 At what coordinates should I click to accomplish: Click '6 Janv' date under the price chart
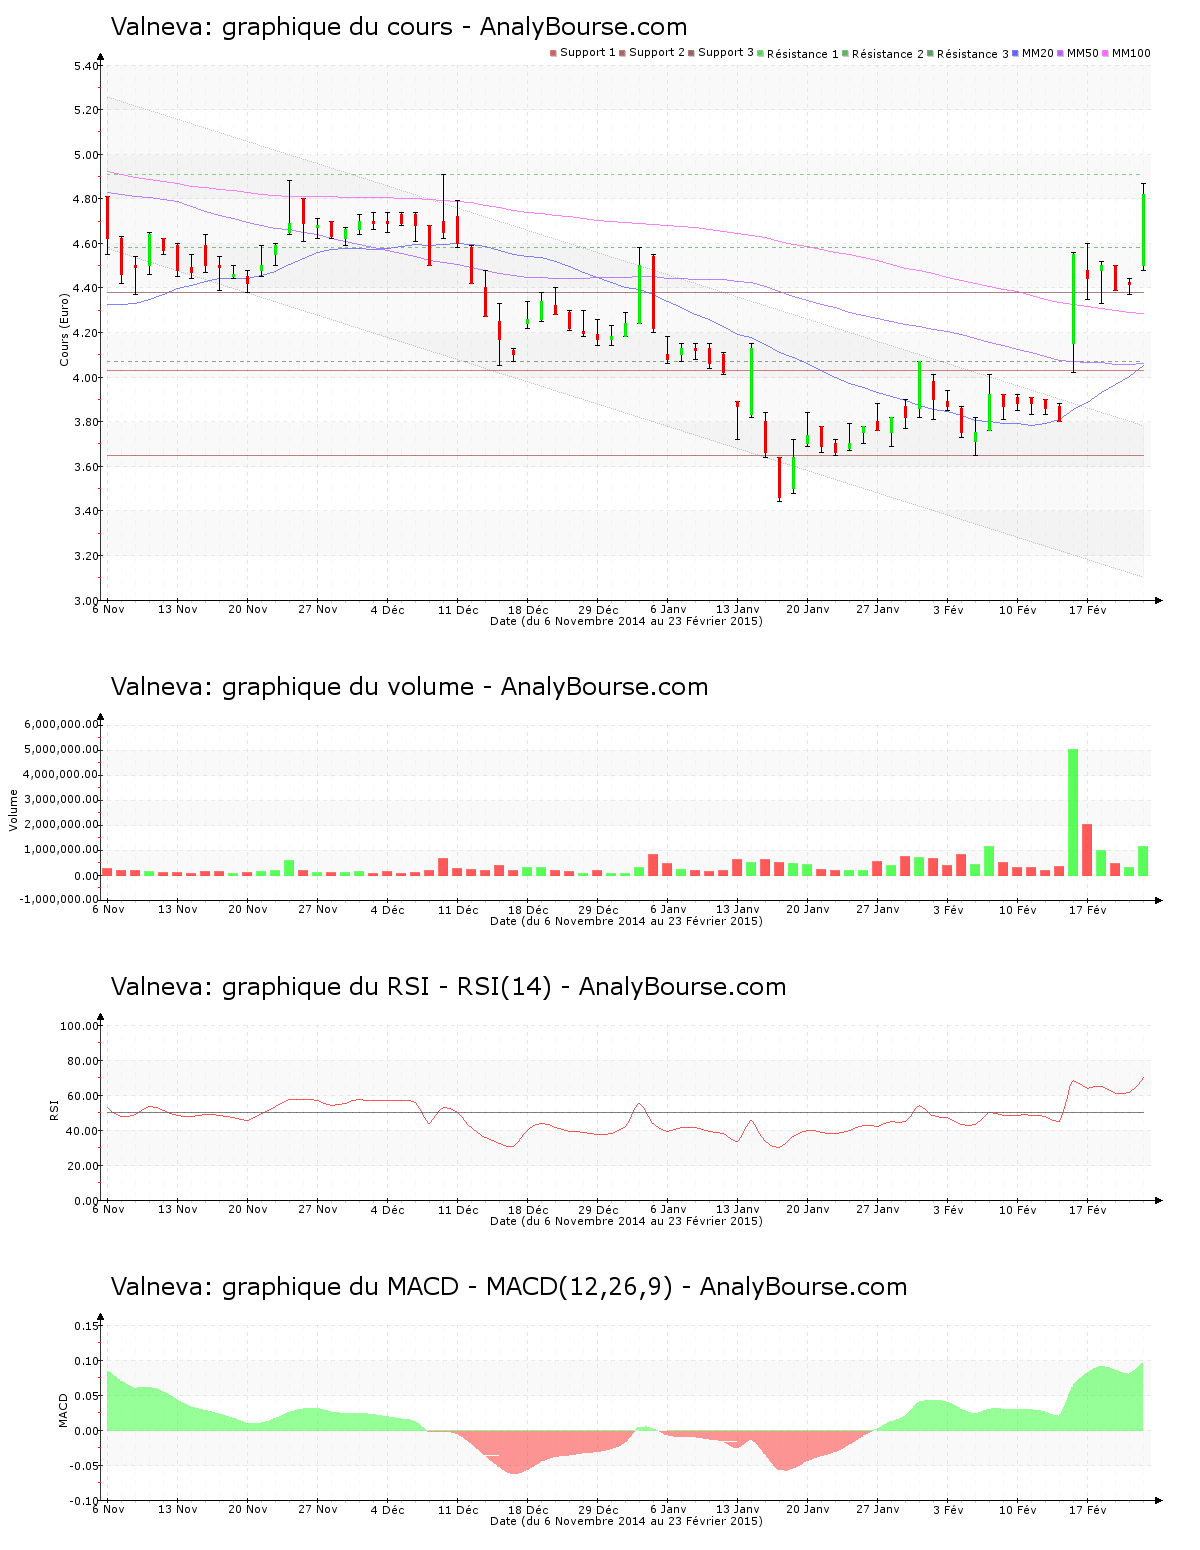[668, 609]
